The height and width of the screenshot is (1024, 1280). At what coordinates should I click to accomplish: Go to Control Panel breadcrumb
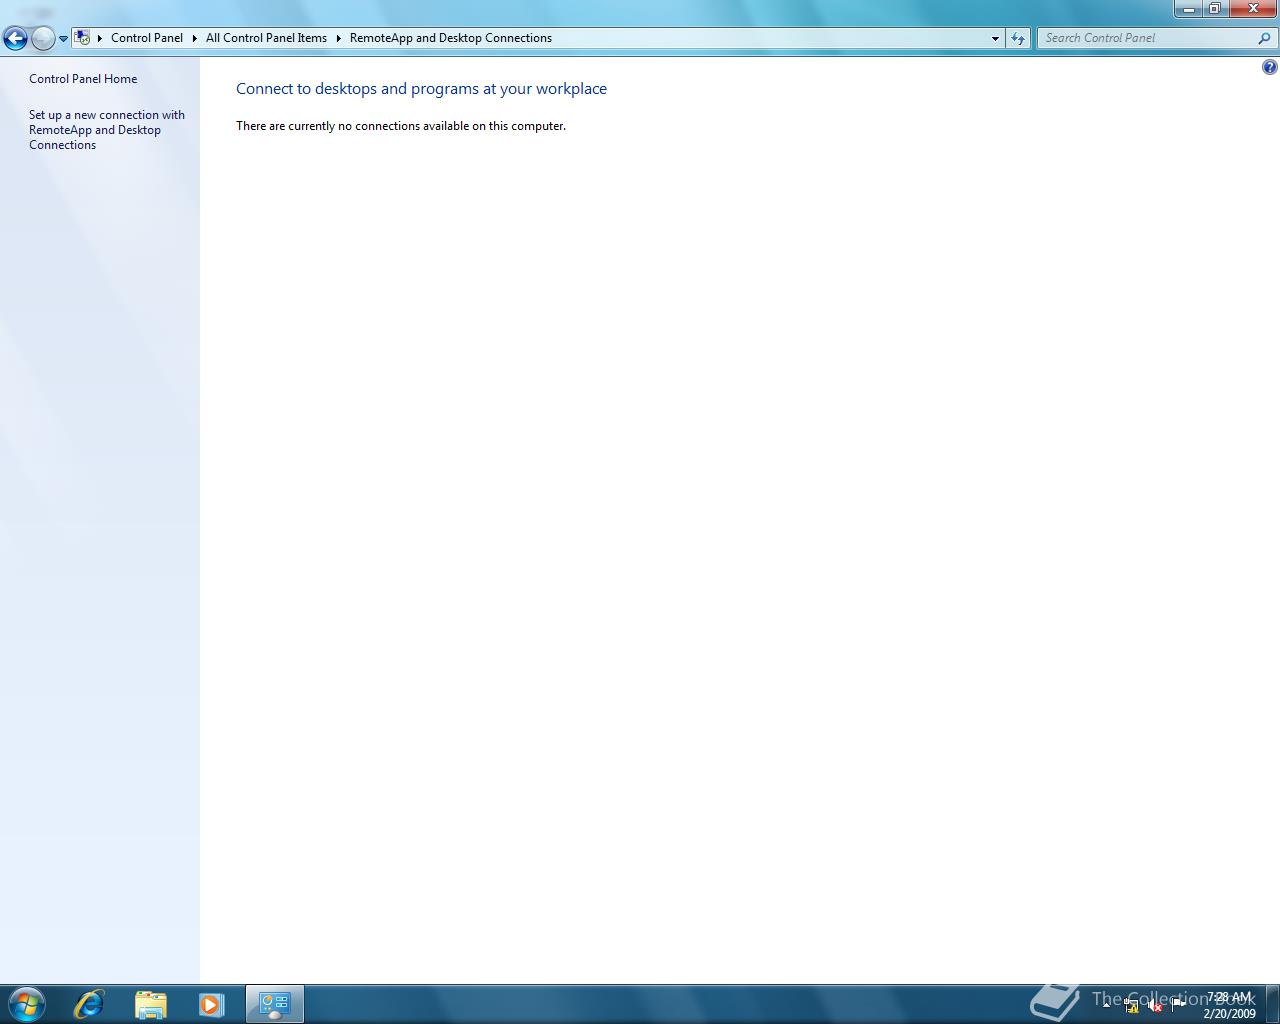(147, 38)
